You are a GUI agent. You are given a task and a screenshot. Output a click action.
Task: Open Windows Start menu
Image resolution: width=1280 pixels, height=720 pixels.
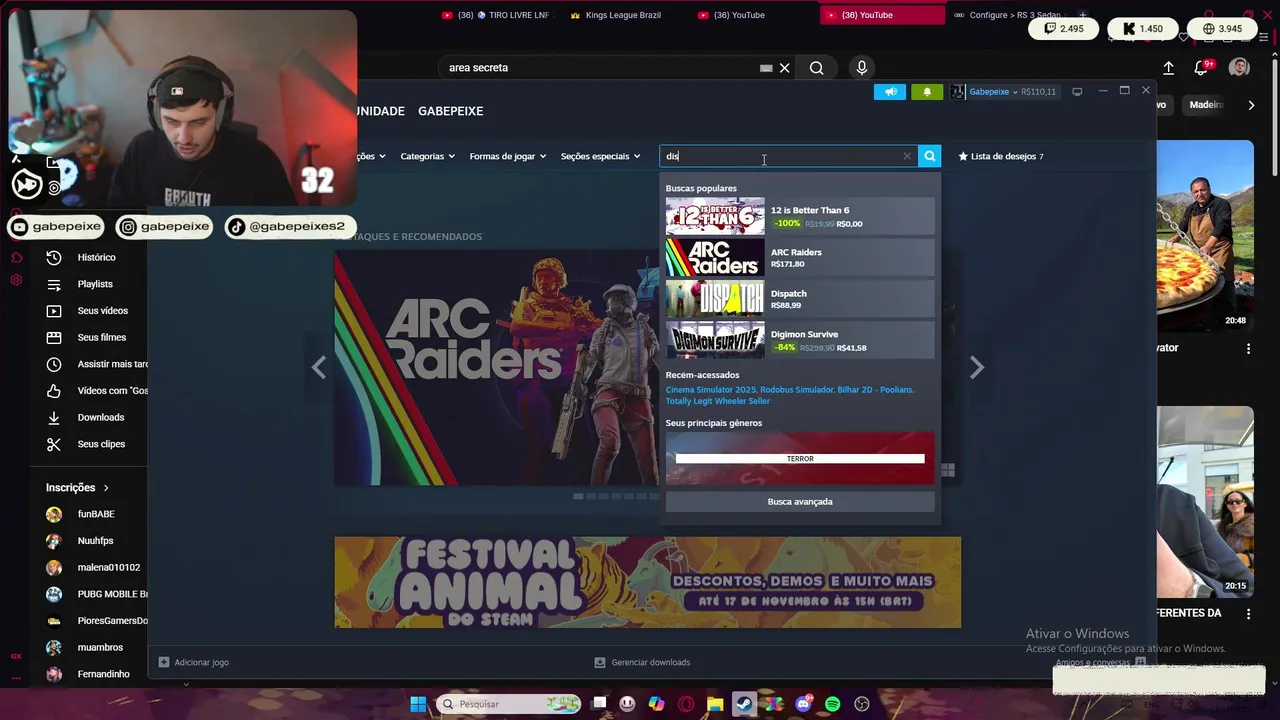point(418,704)
